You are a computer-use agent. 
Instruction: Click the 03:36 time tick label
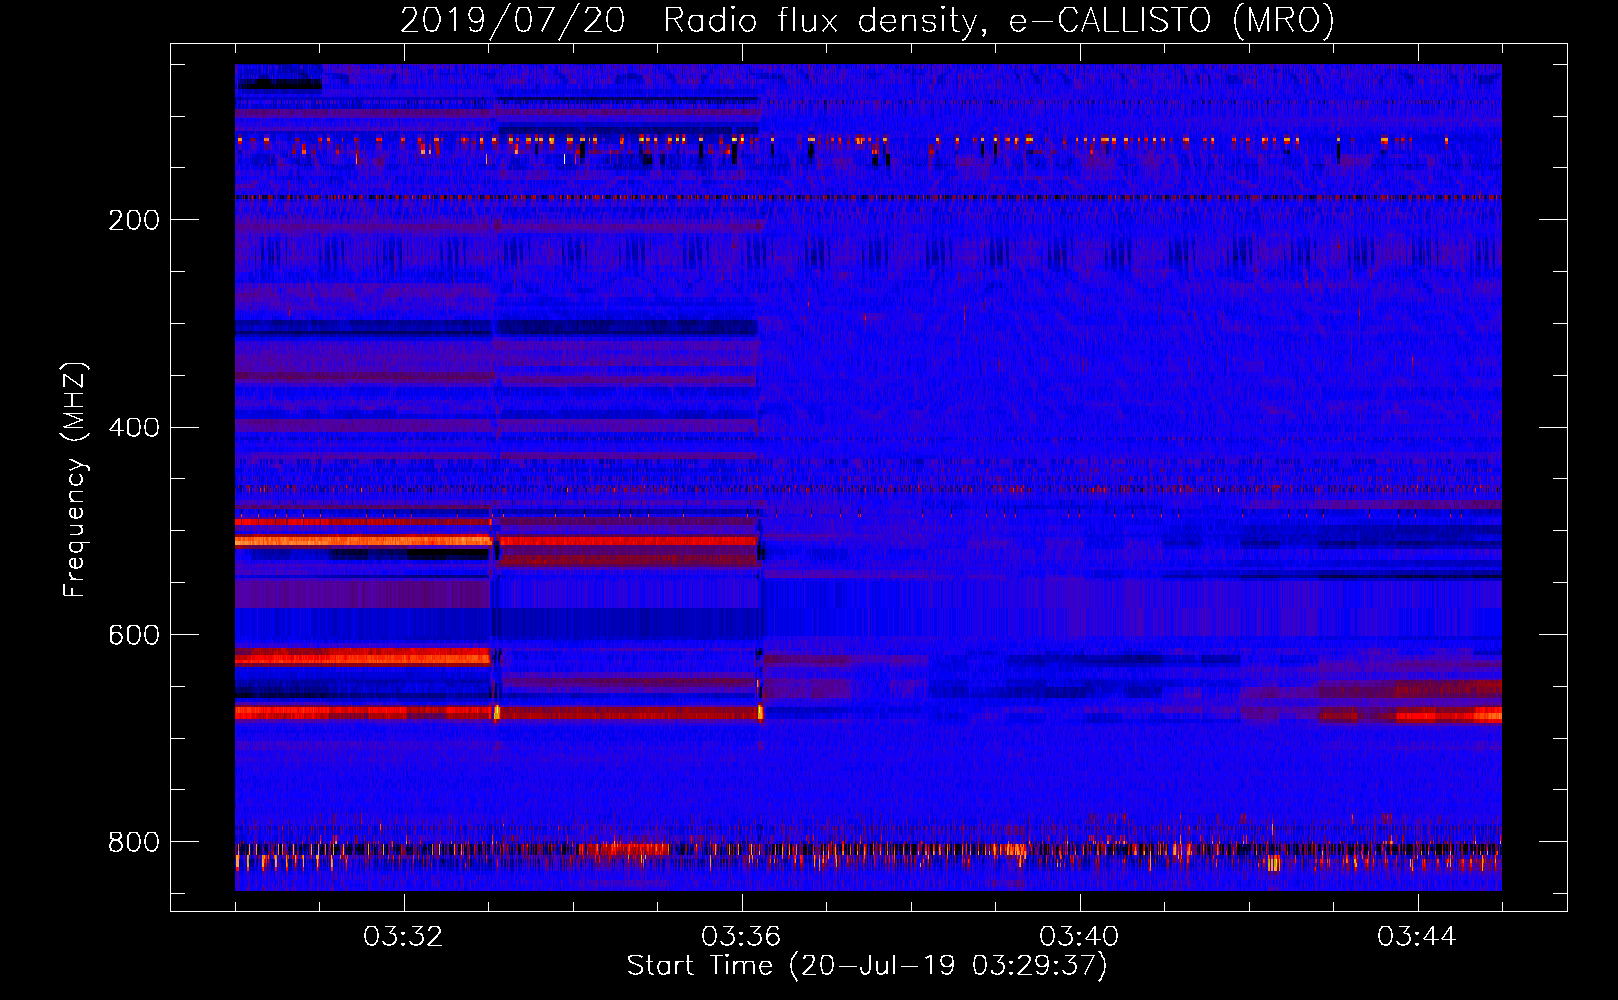(741, 937)
